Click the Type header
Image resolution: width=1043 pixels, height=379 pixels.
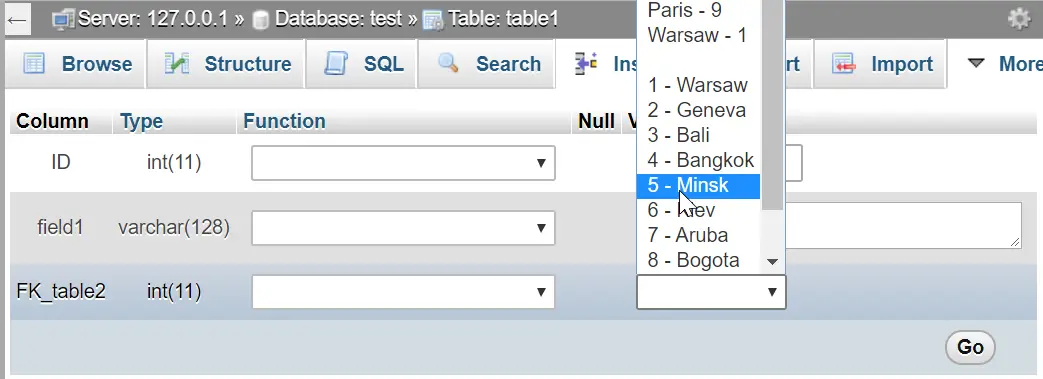pos(141,121)
